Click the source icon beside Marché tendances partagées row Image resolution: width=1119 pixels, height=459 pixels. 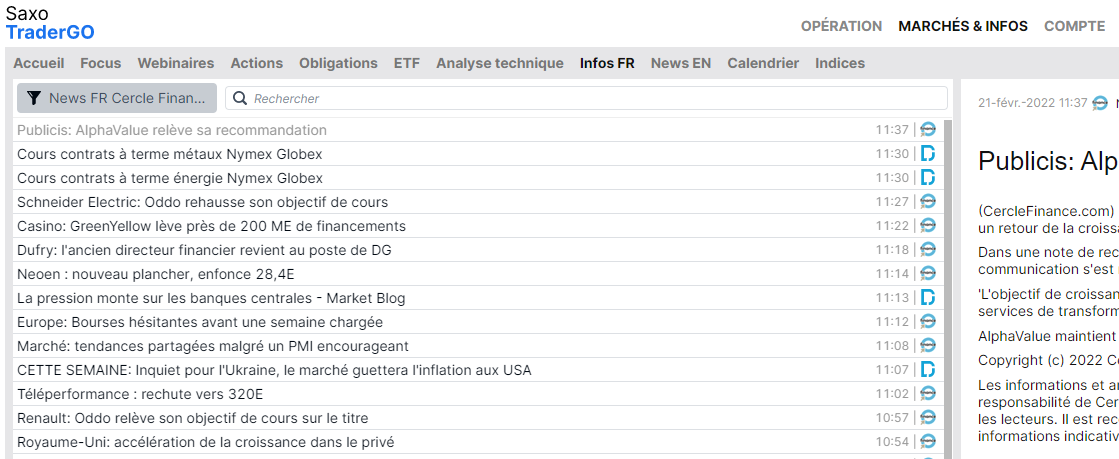[928, 346]
